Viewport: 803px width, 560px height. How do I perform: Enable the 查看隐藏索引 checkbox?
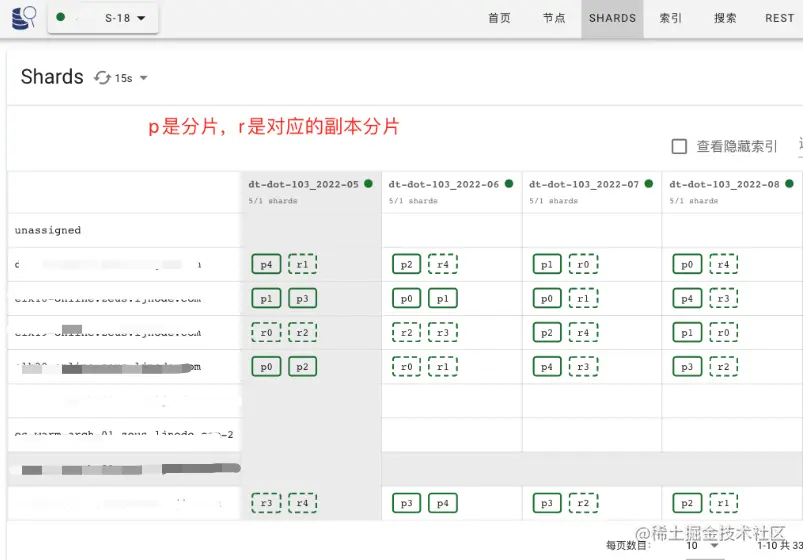(x=679, y=147)
